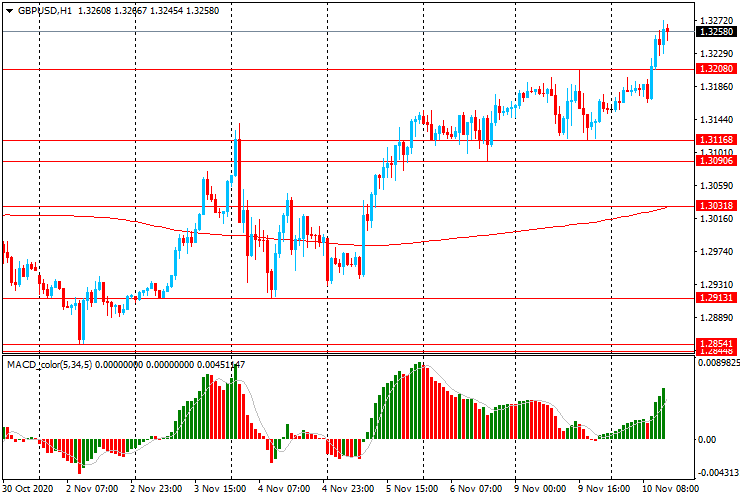
Task: Select the red level label 1.31168
Action: point(716,140)
